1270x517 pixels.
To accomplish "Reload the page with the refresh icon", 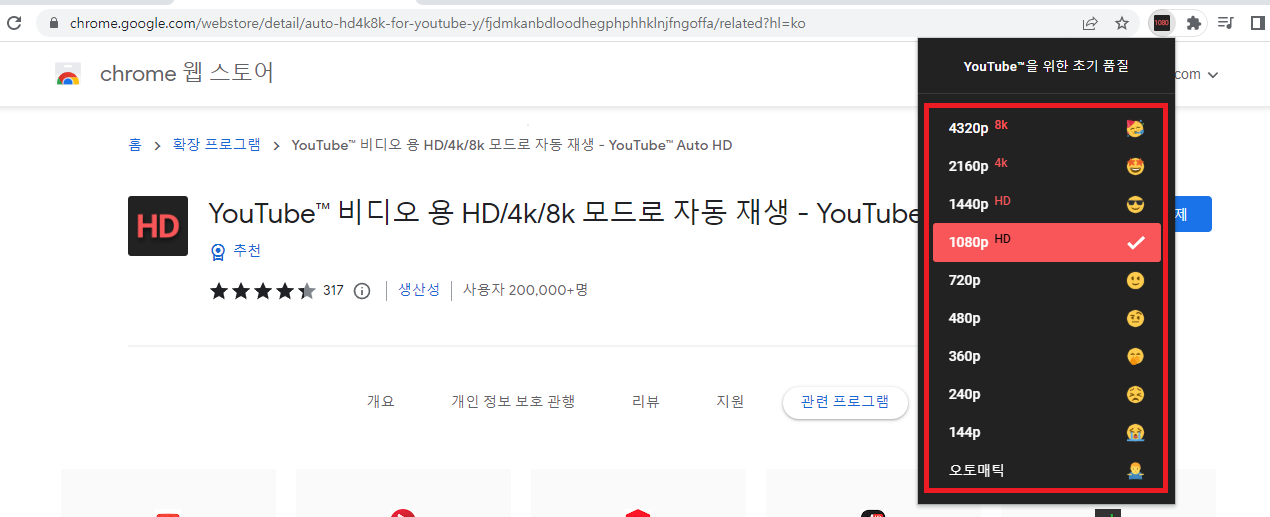I will [x=14, y=23].
